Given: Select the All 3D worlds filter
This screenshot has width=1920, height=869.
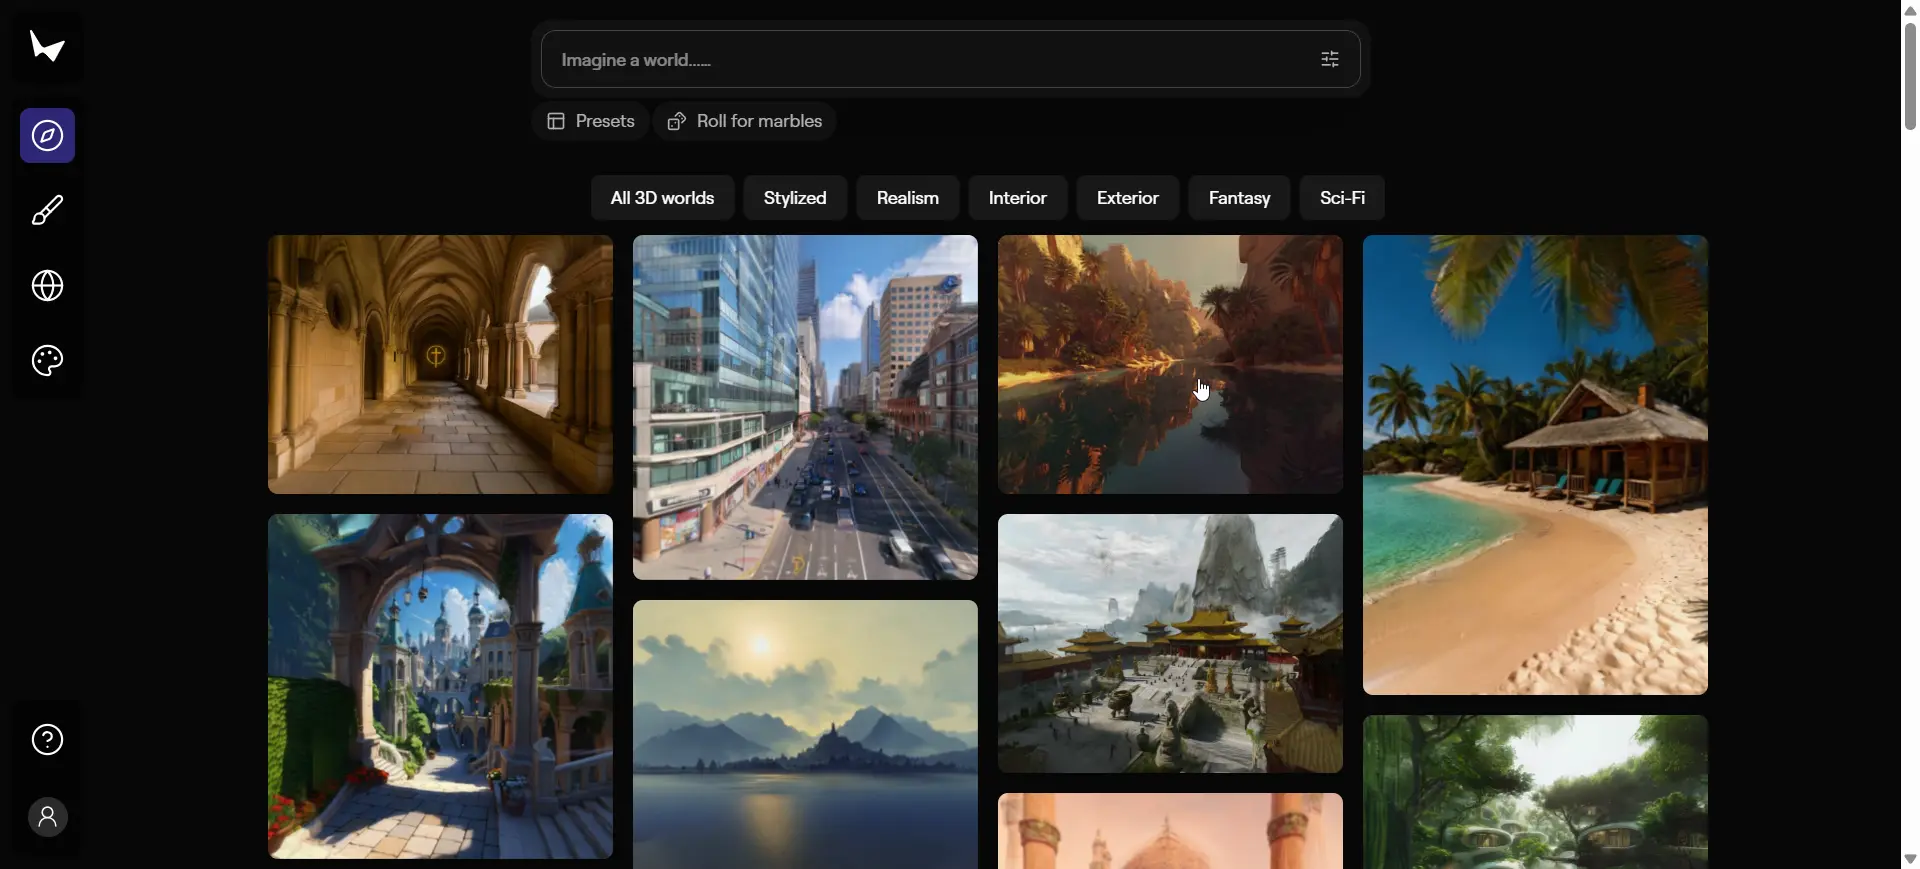Looking at the screenshot, I should [662, 198].
